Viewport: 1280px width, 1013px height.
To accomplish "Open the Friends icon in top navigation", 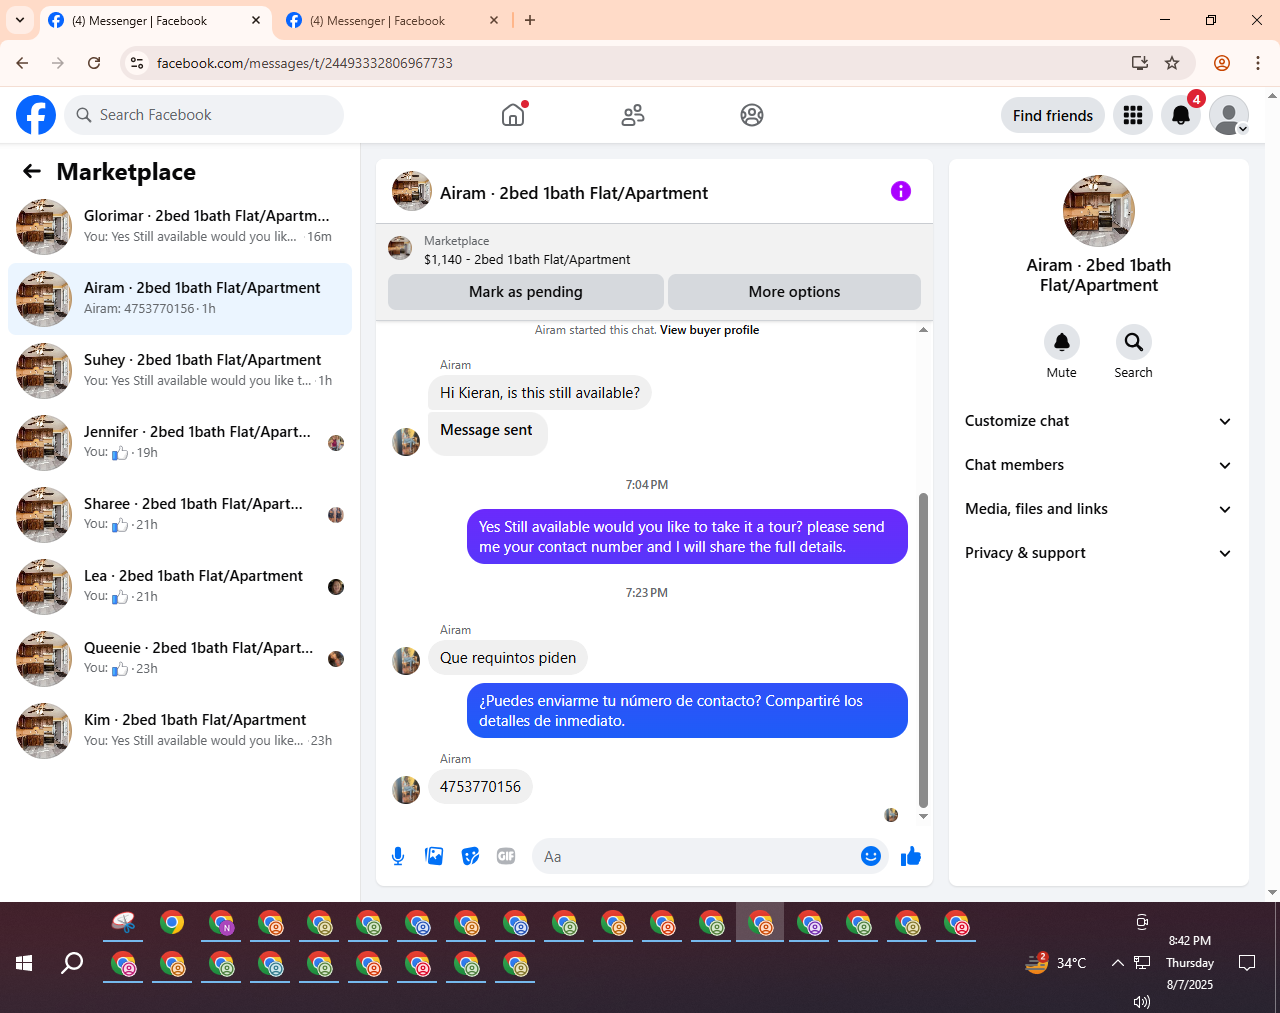I will (x=633, y=115).
